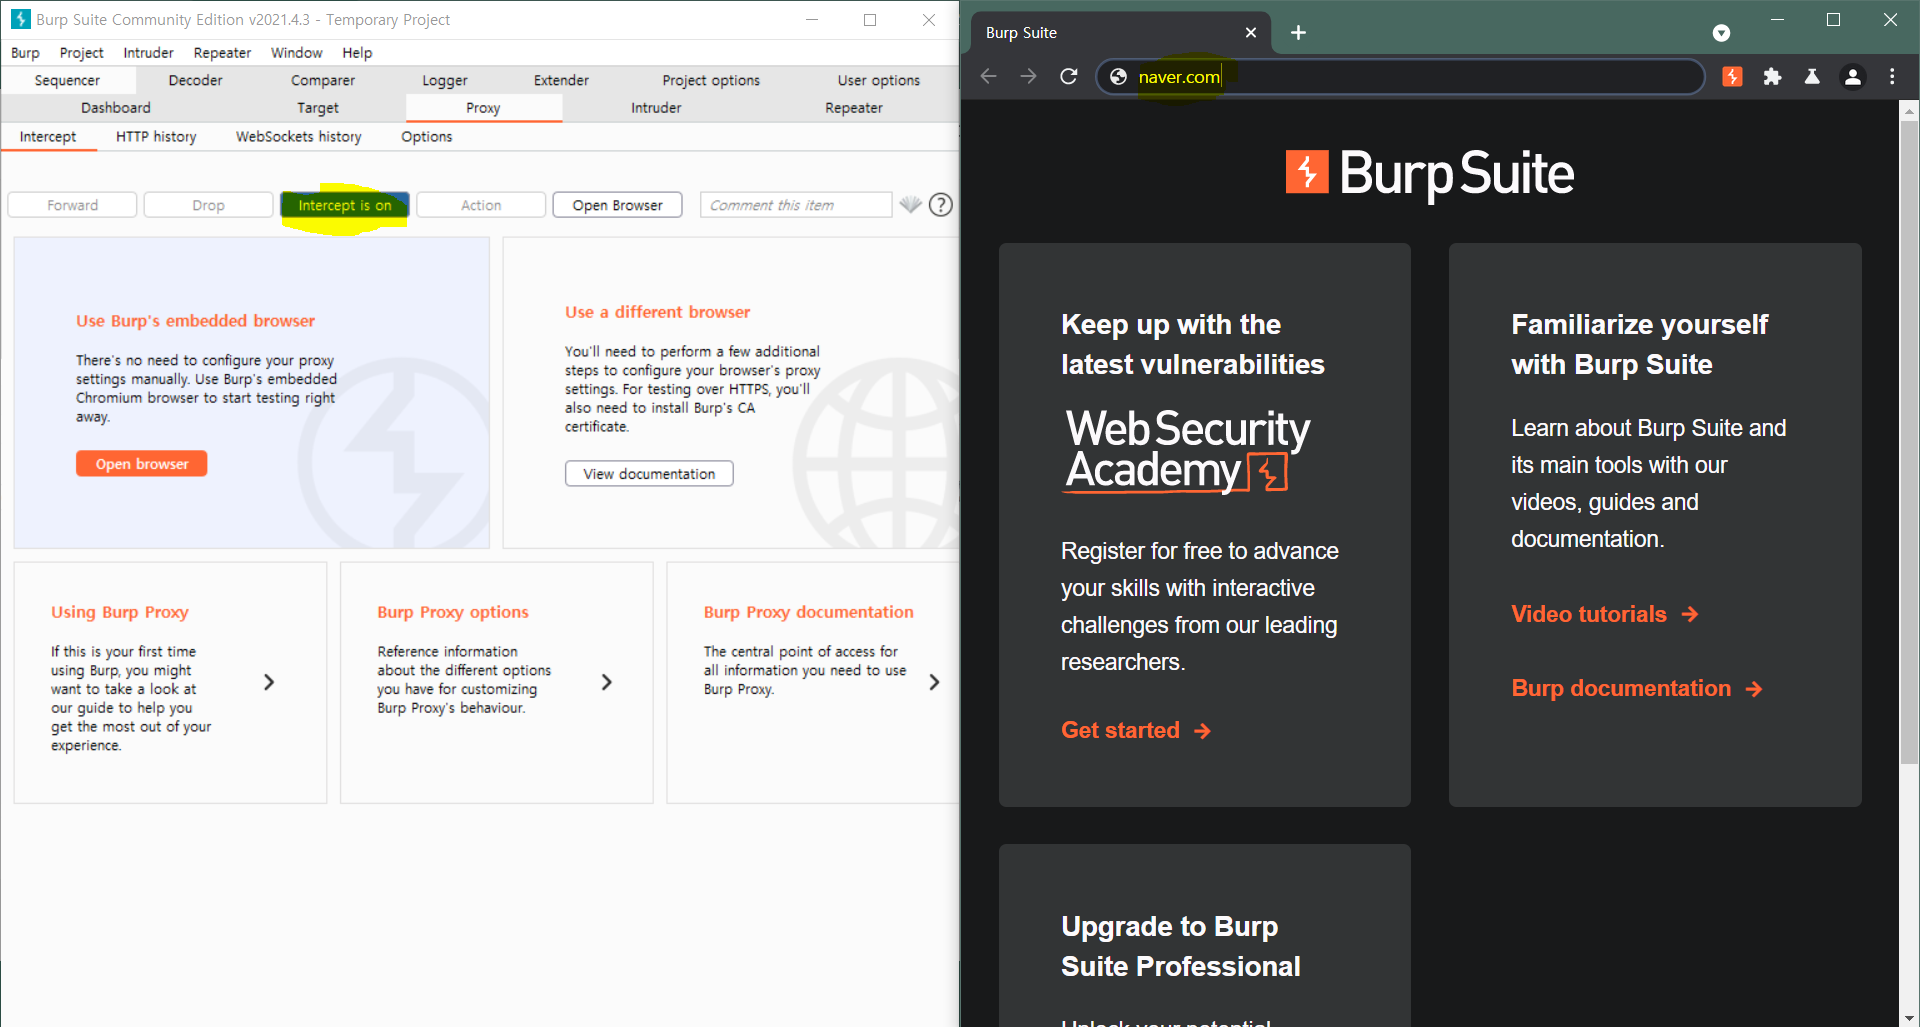Click the site info globe icon in address bar
1920x1027 pixels.
pos(1118,77)
